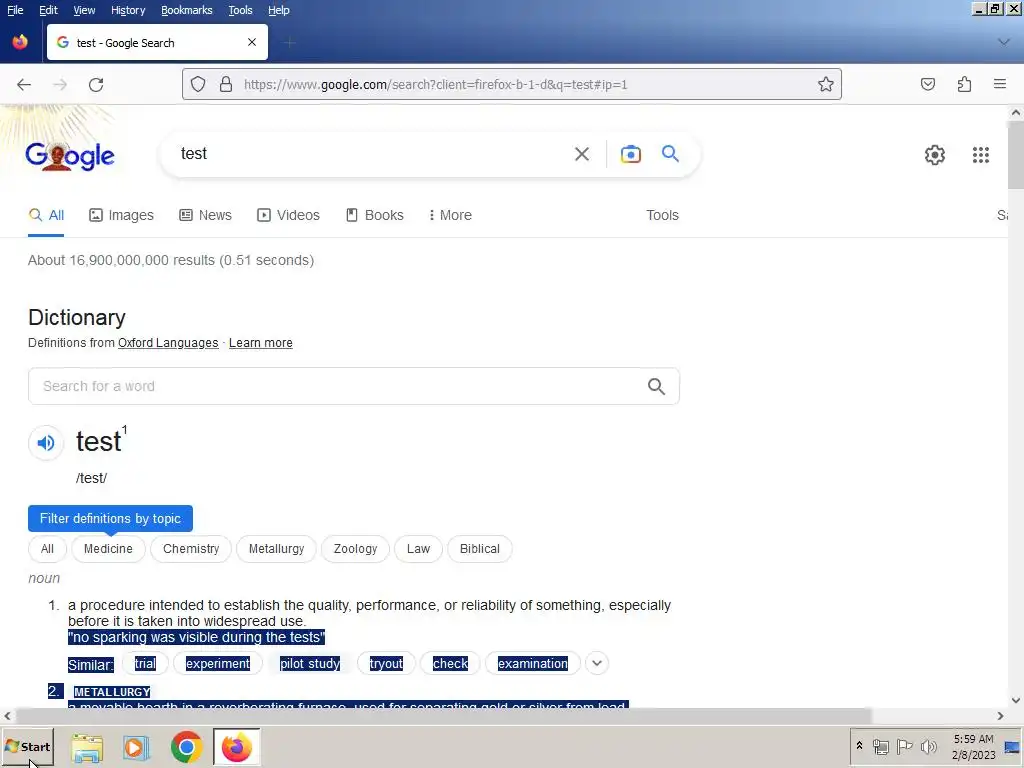Screen dimensions: 1024x768
Task: Click the similar word experiment
Action: pos(217,664)
